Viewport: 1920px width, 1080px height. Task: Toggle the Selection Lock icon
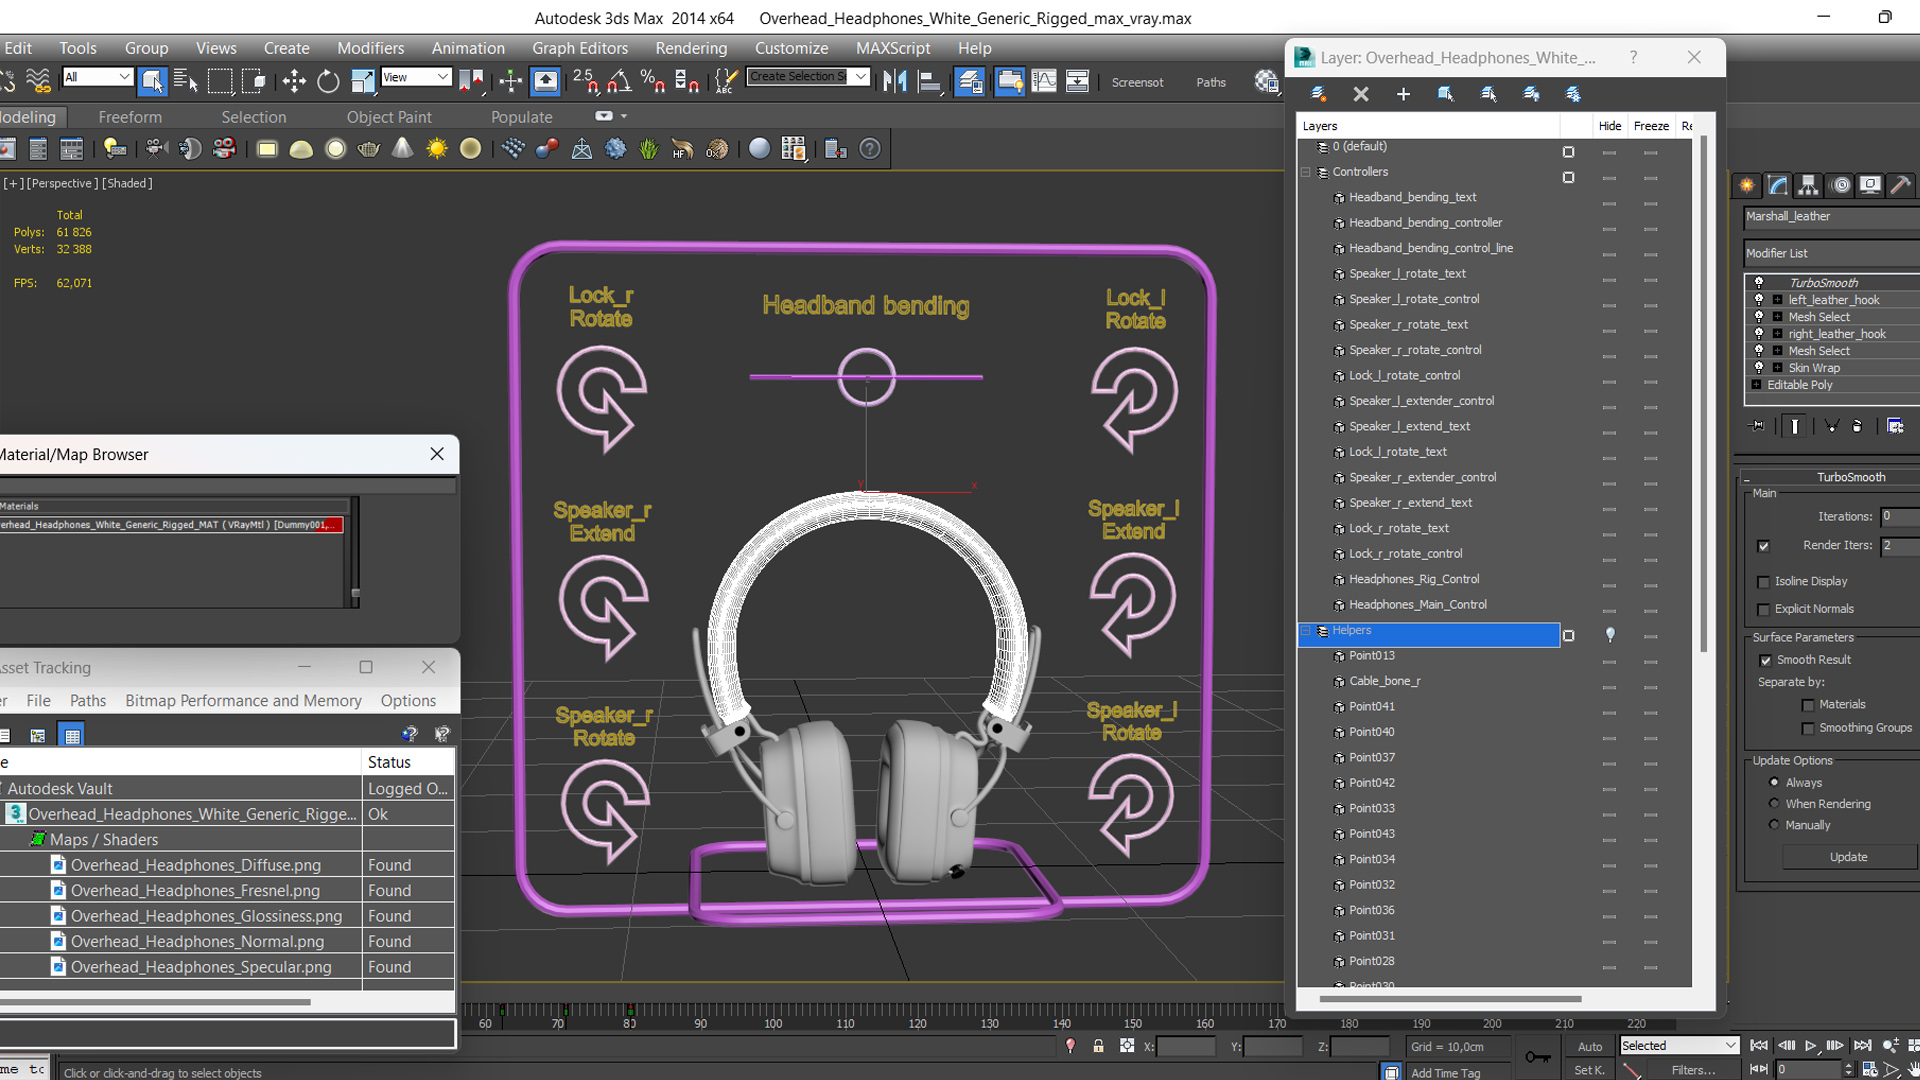(1098, 1046)
